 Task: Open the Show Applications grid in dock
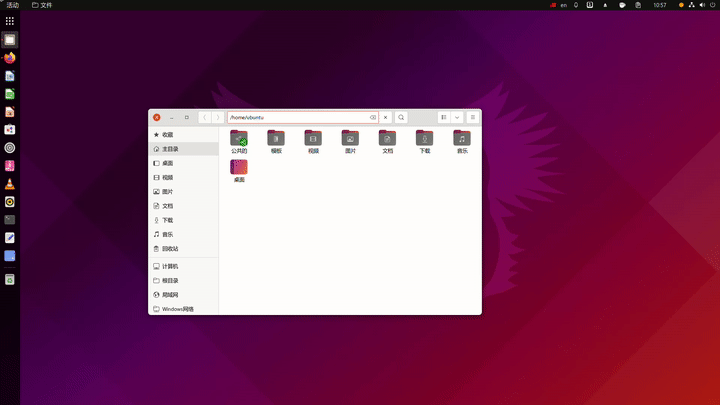pyautogui.click(x=10, y=21)
